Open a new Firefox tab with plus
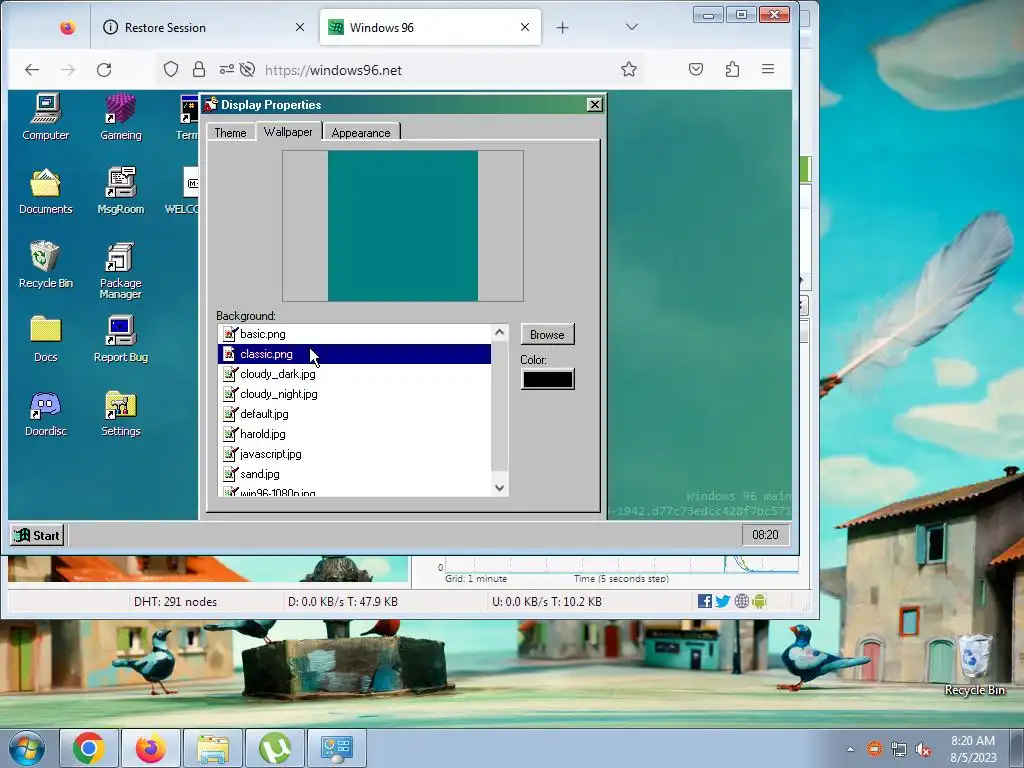The height and width of the screenshot is (768, 1024). coord(562,27)
